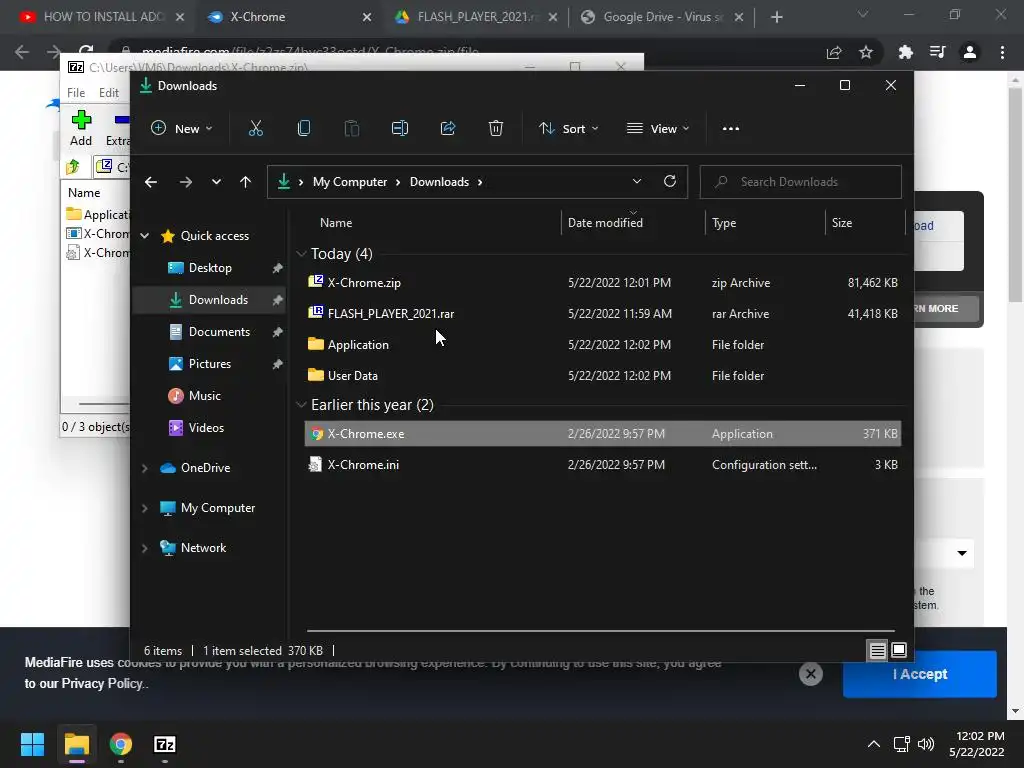Open volume control in system tray
Viewport: 1024px width, 768px height.
925,744
